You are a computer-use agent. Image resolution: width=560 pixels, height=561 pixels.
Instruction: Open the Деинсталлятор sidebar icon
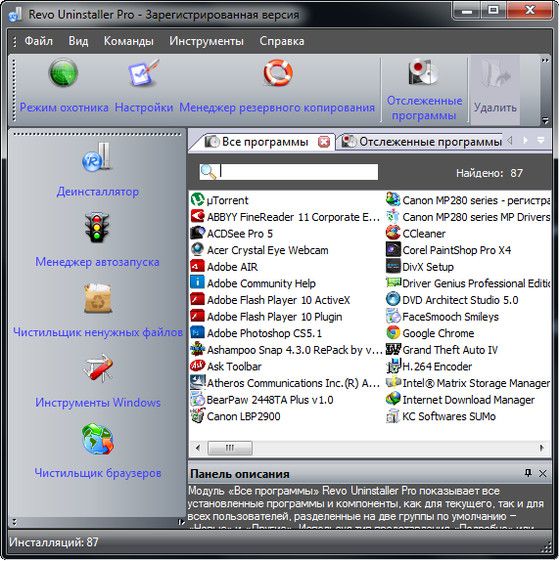[x=97, y=157]
